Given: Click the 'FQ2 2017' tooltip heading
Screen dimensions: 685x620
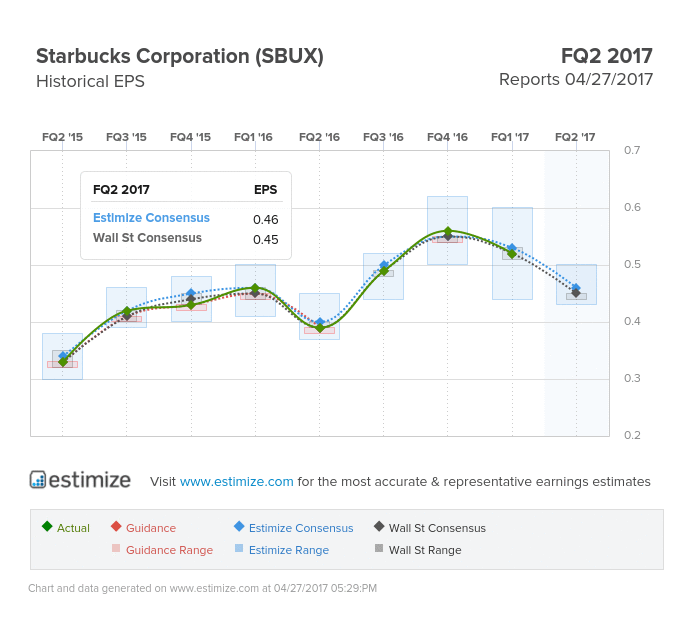Looking at the screenshot, I should (x=121, y=190).
